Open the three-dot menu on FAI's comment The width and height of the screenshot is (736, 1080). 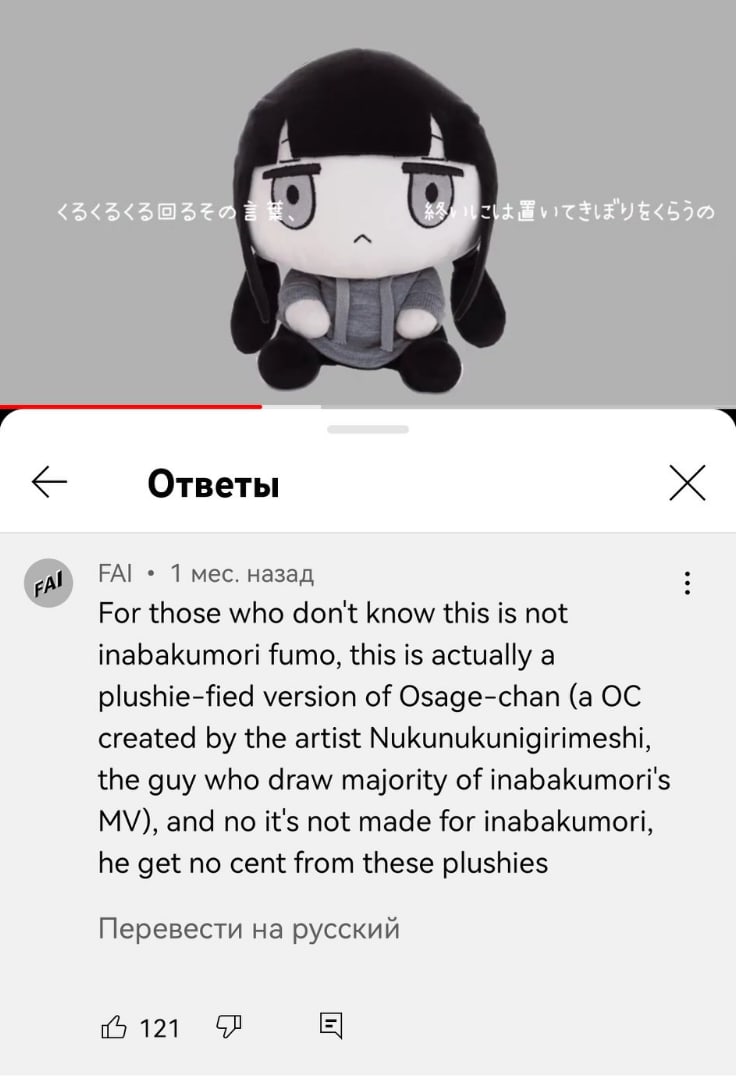(x=687, y=583)
